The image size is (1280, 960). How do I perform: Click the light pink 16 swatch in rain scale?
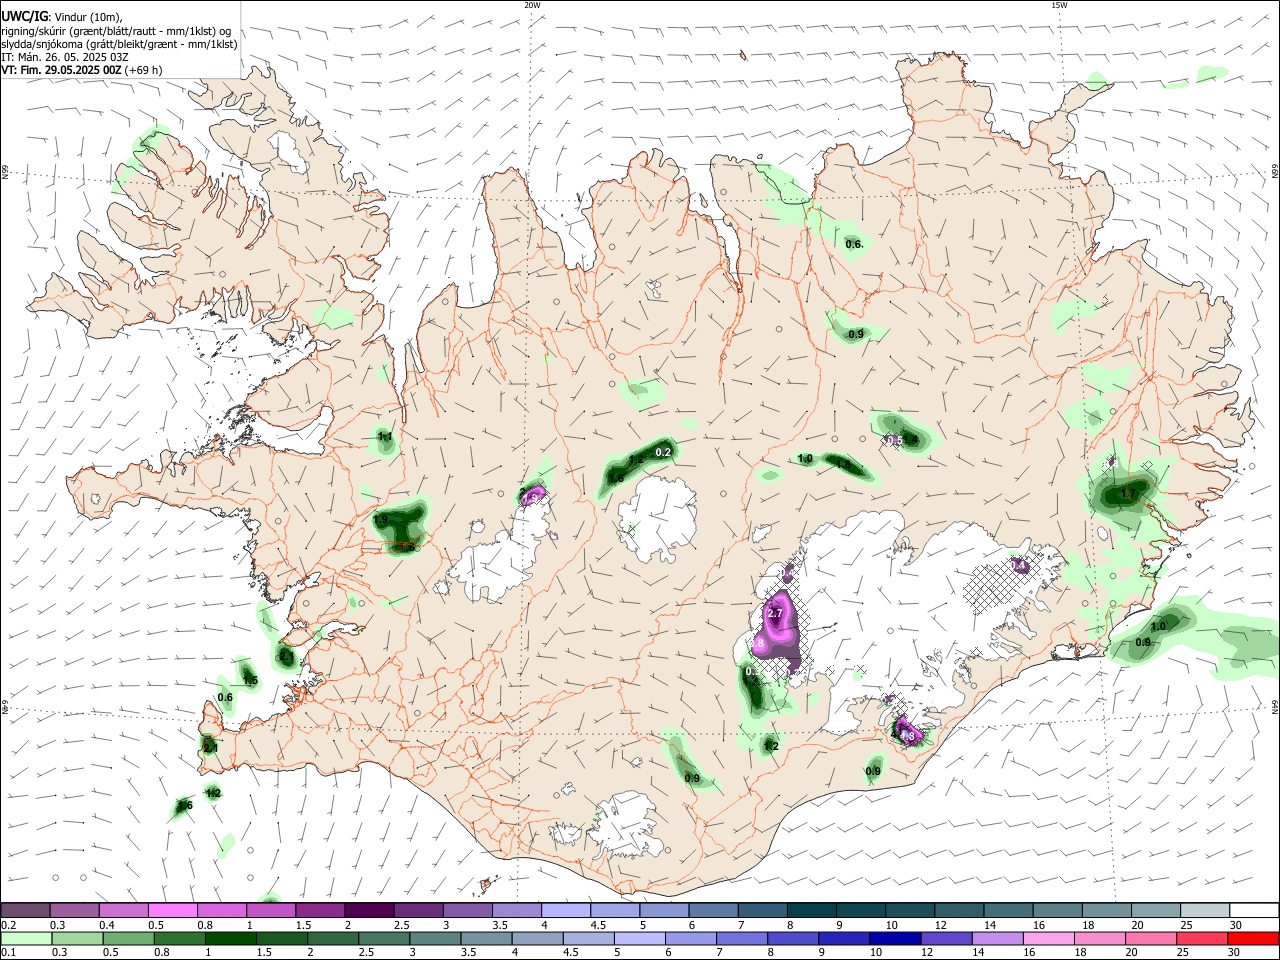click(x=1048, y=938)
